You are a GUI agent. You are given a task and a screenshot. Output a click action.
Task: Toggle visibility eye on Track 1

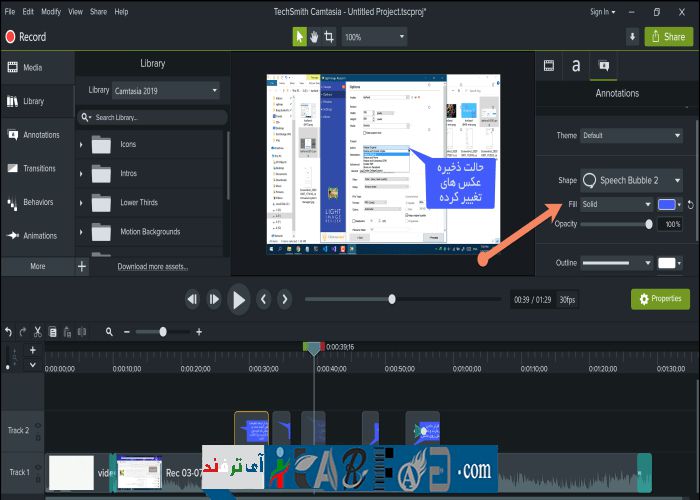click(39, 466)
